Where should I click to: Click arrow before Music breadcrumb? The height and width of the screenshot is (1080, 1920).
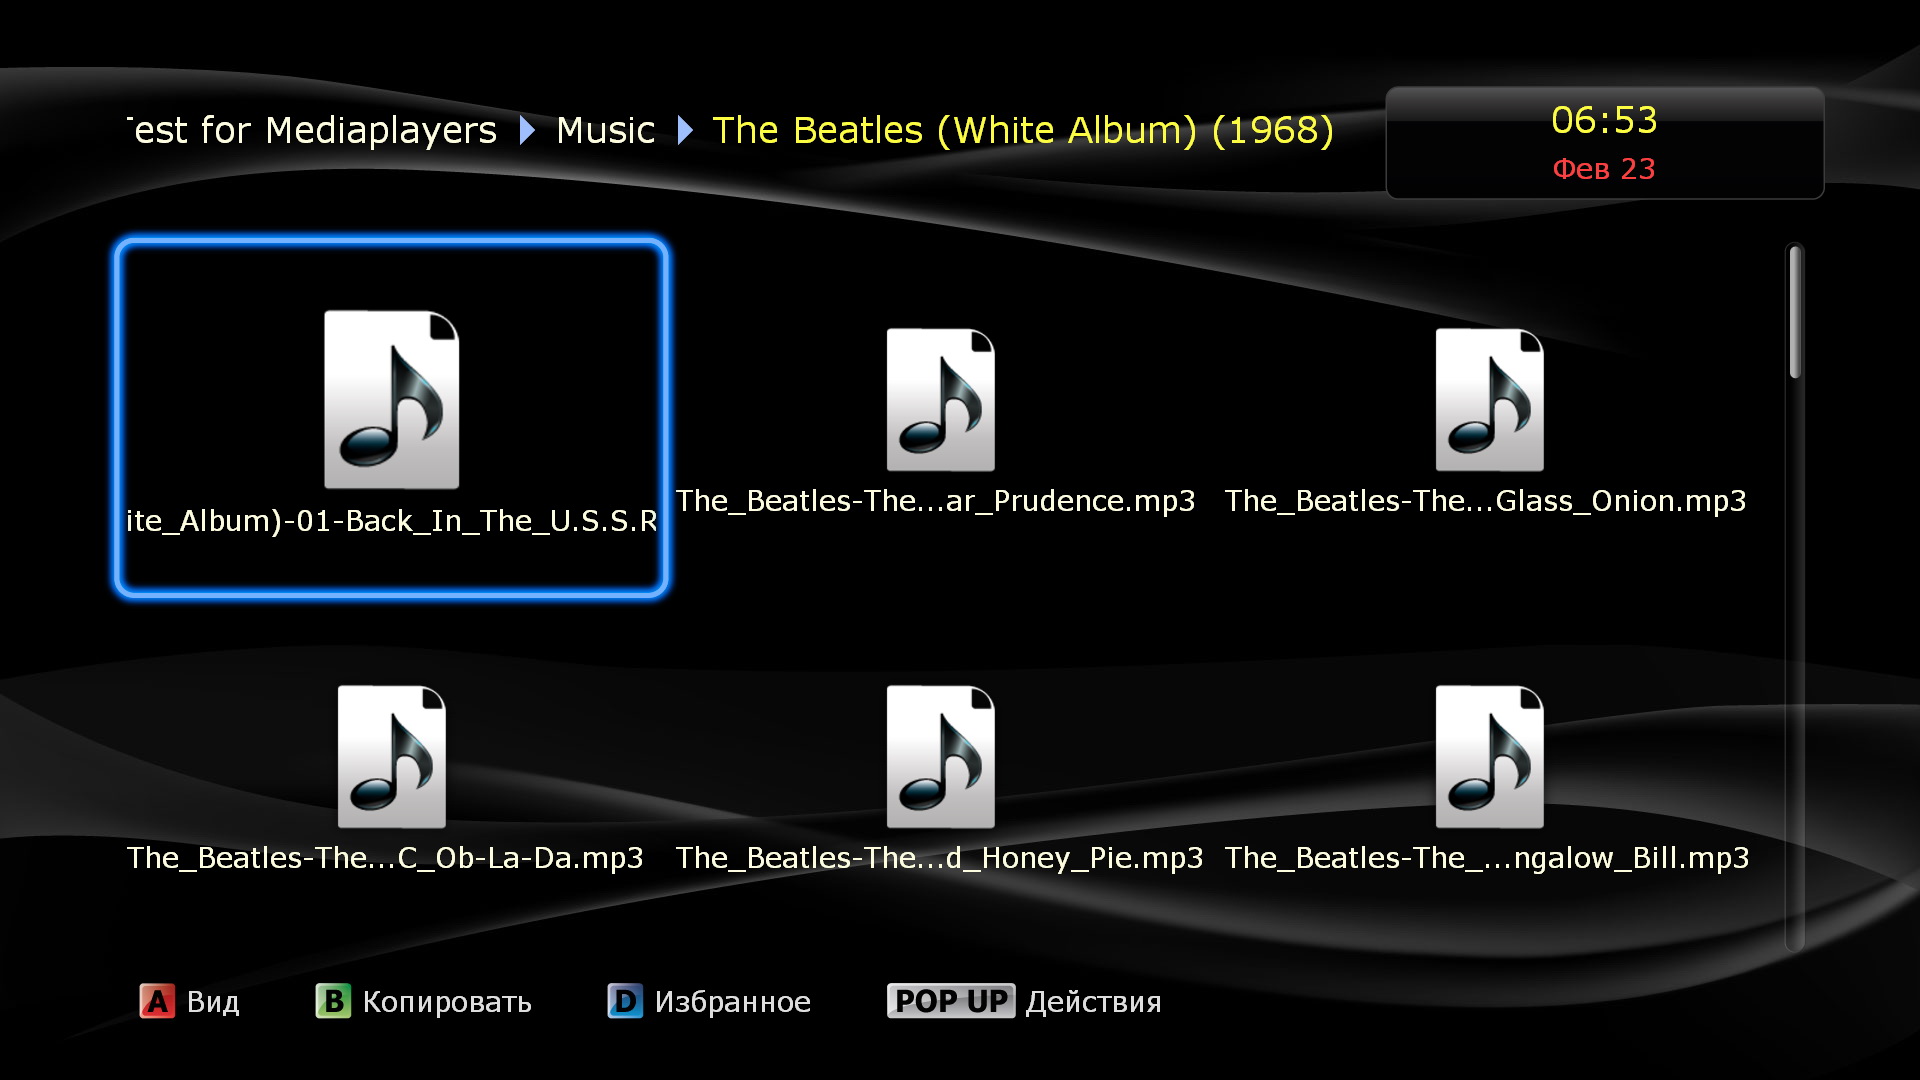[527, 131]
